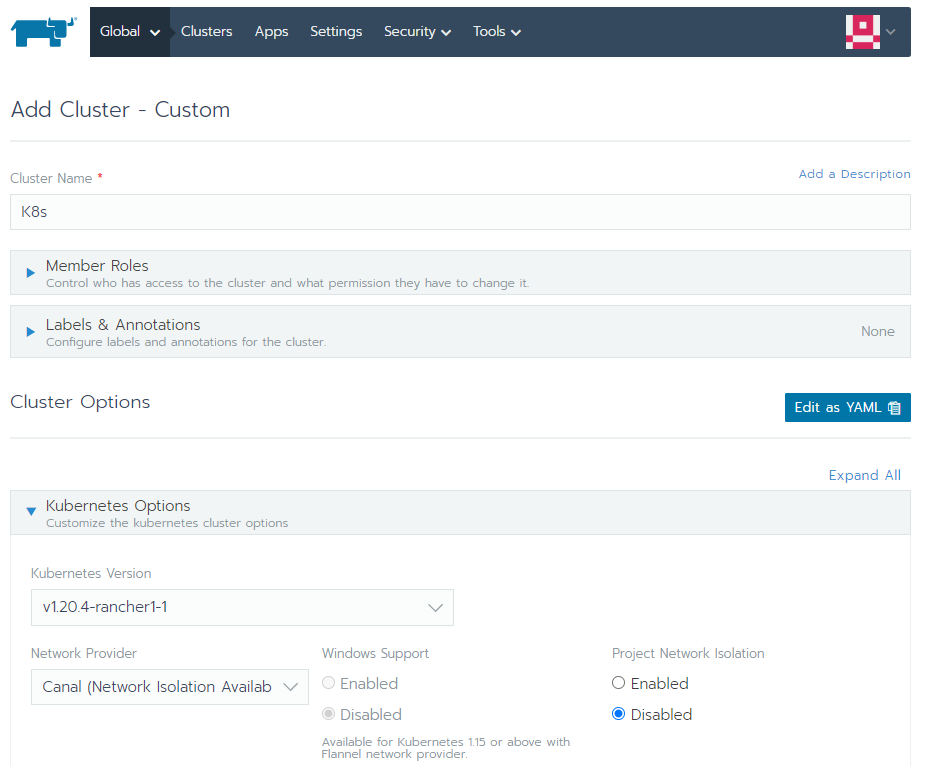Click the Add a Description link
The image size is (928, 766).
(854, 174)
